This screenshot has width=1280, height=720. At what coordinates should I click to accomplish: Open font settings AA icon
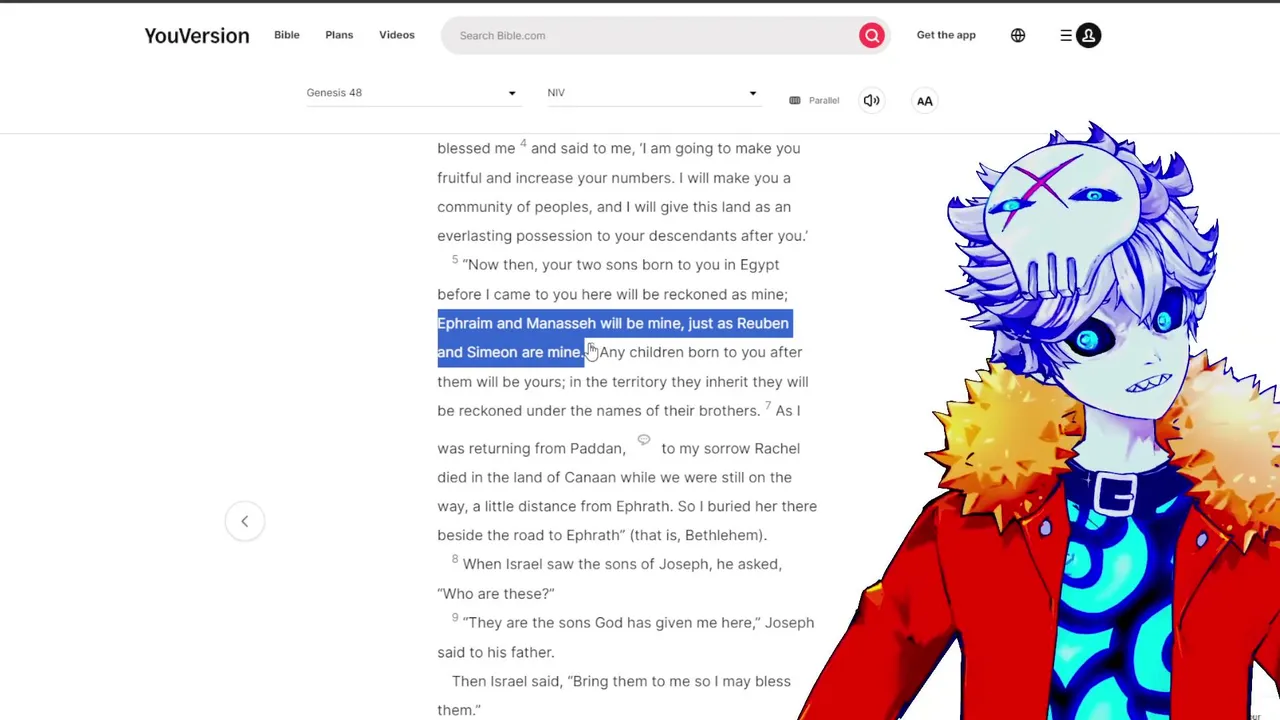(924, 100)
